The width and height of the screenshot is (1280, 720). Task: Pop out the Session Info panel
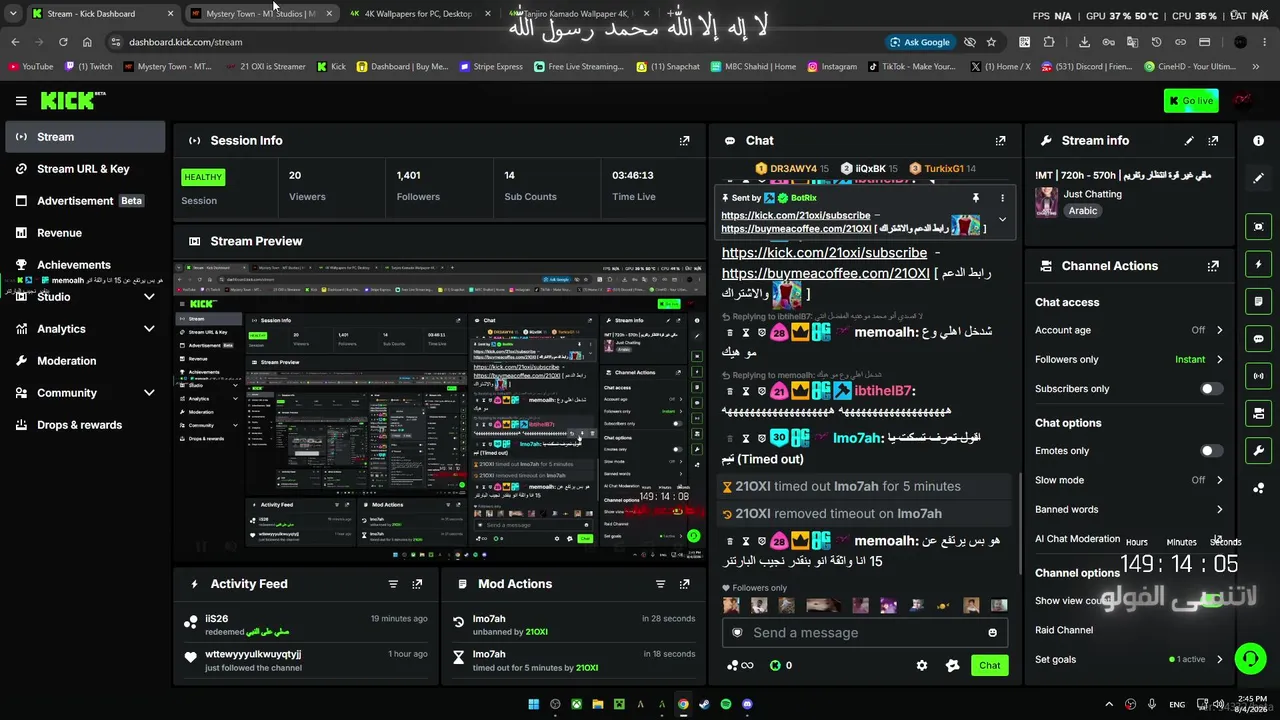tap(684, 141)
